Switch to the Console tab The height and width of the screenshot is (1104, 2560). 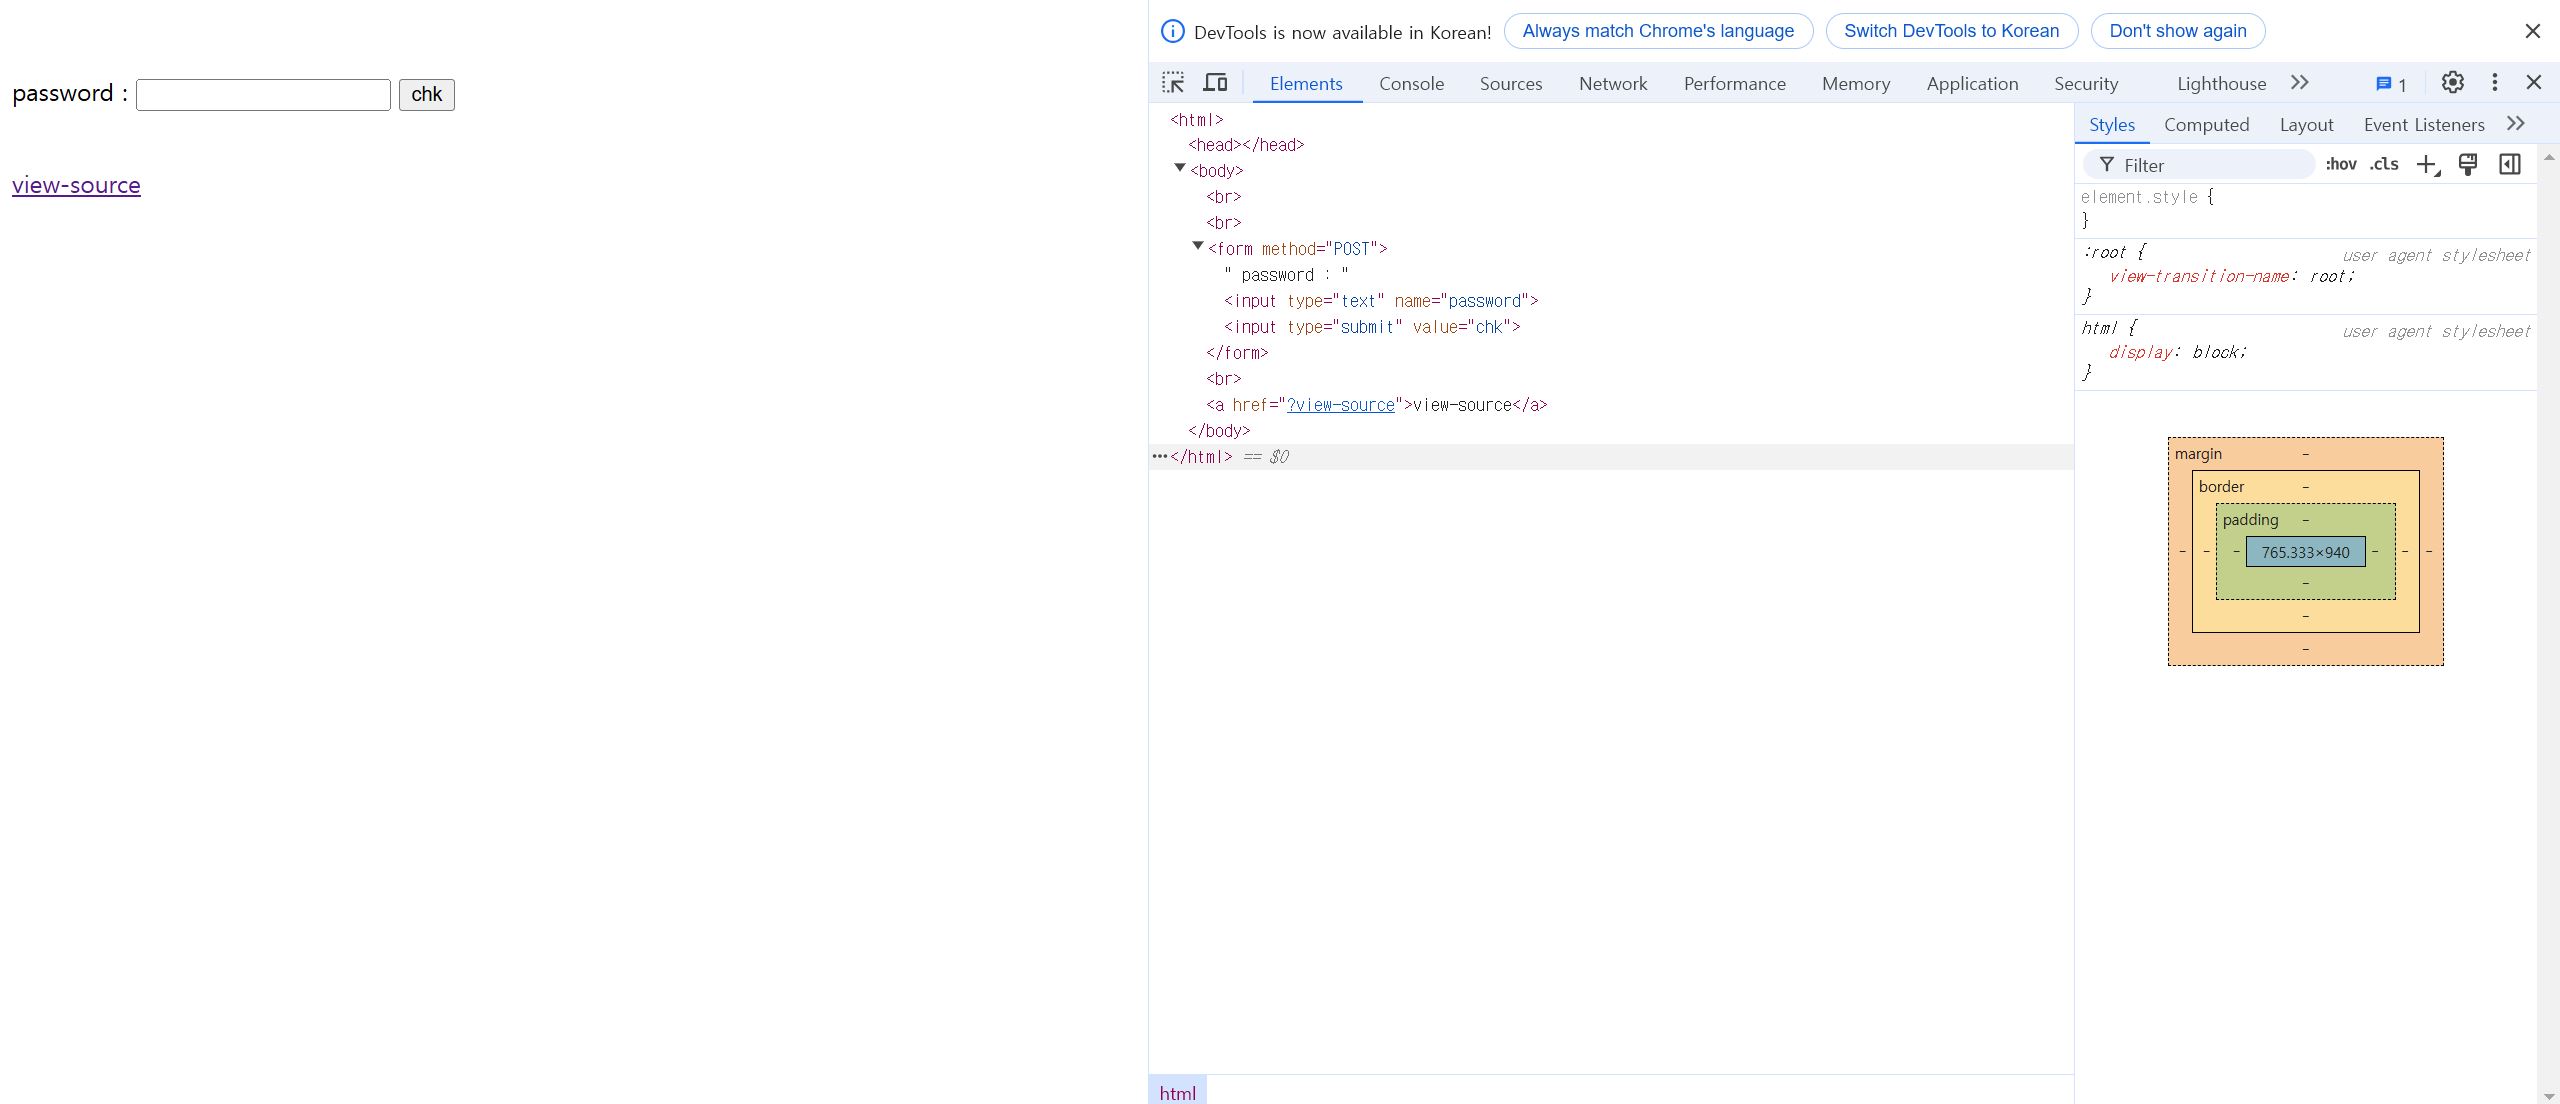tap(1411, 84)
